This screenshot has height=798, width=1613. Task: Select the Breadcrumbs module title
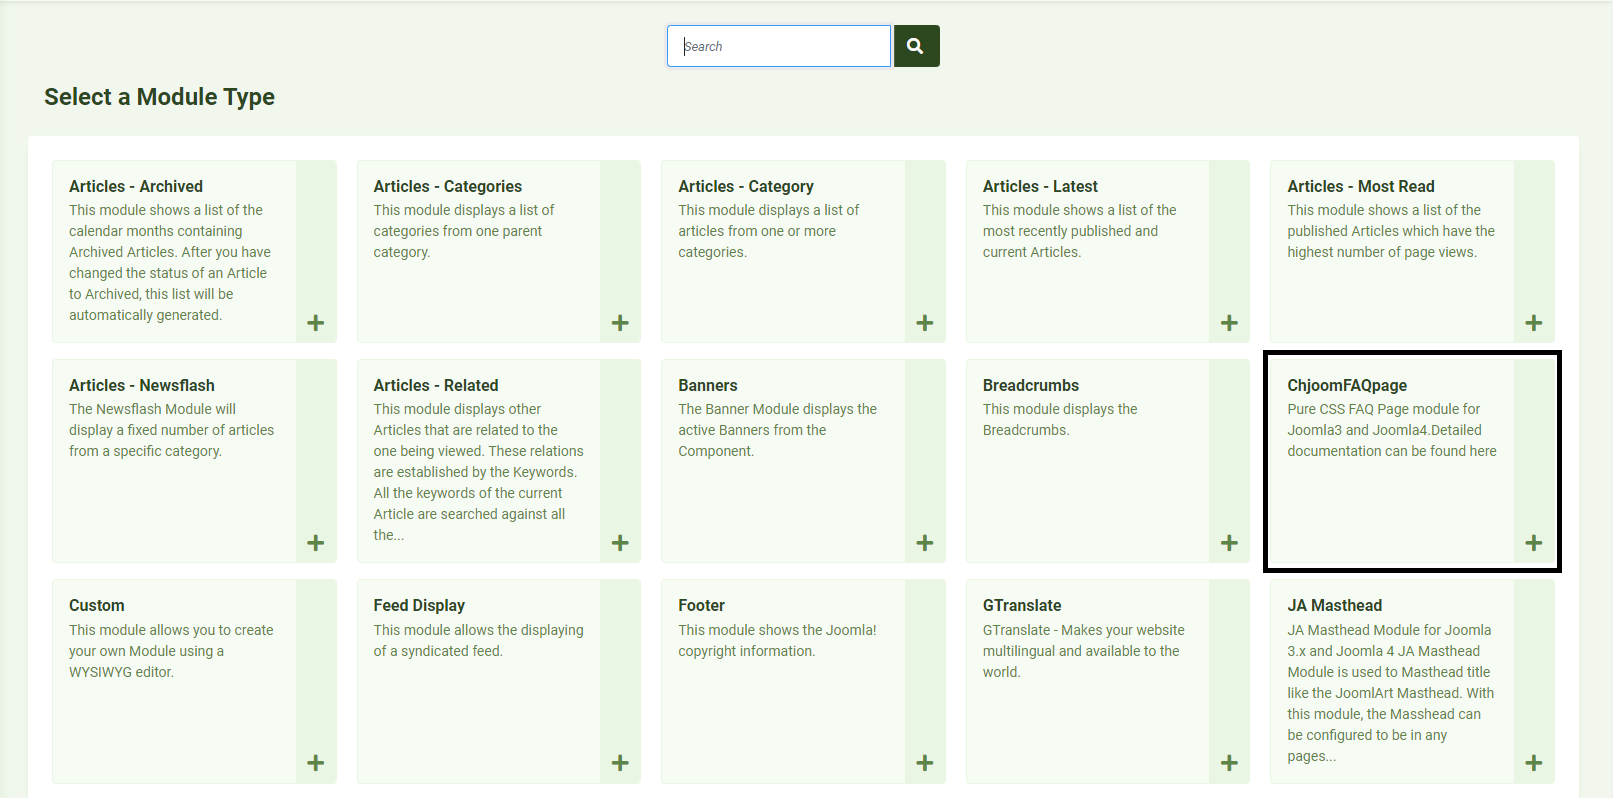point(1031,385)
